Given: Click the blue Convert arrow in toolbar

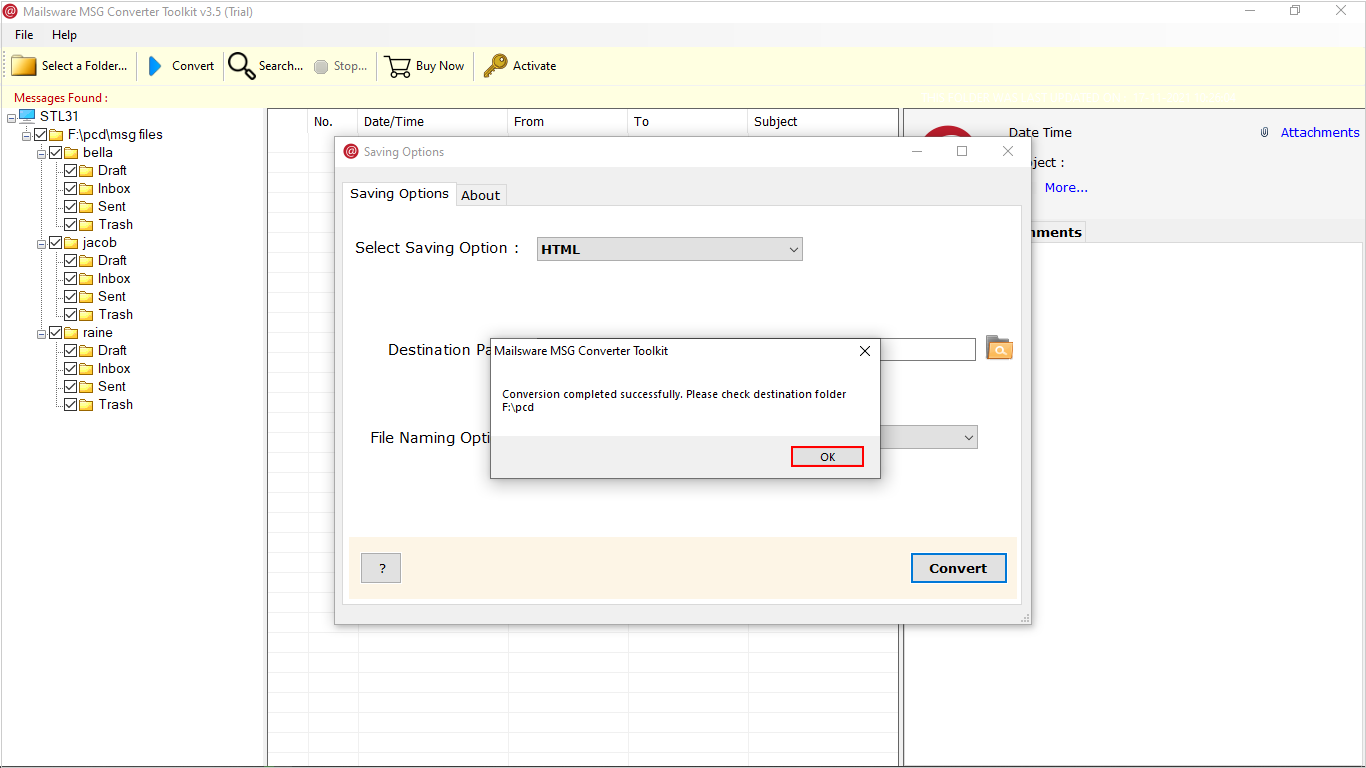Looking at the screenshot, I should (x=155, y=66).
